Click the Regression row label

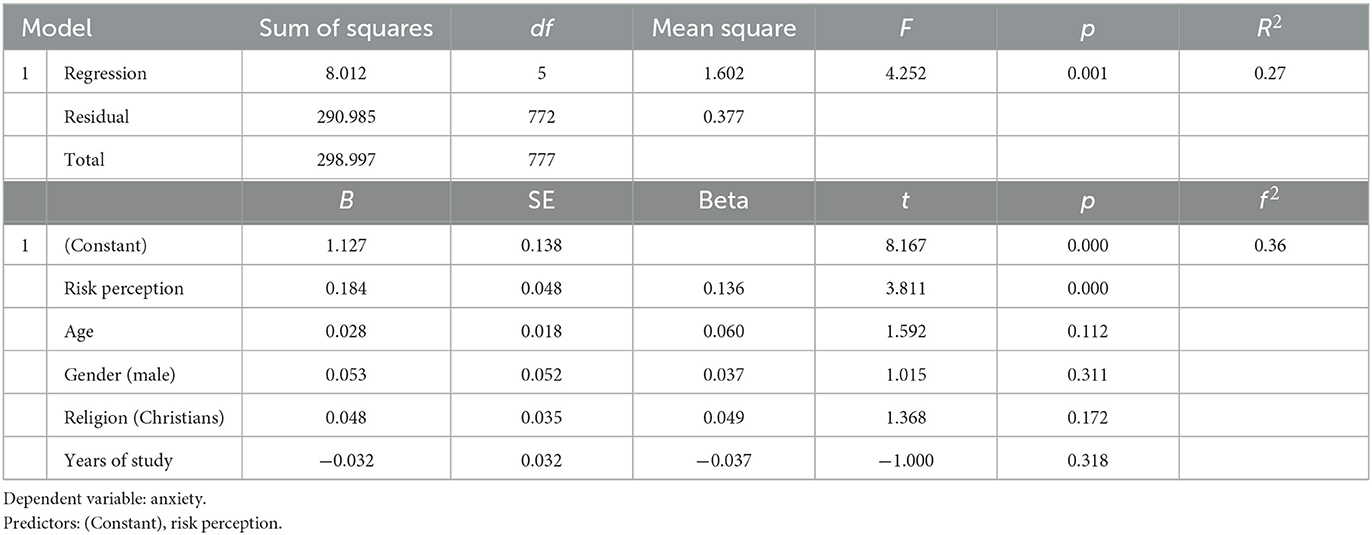coord(105,74)
